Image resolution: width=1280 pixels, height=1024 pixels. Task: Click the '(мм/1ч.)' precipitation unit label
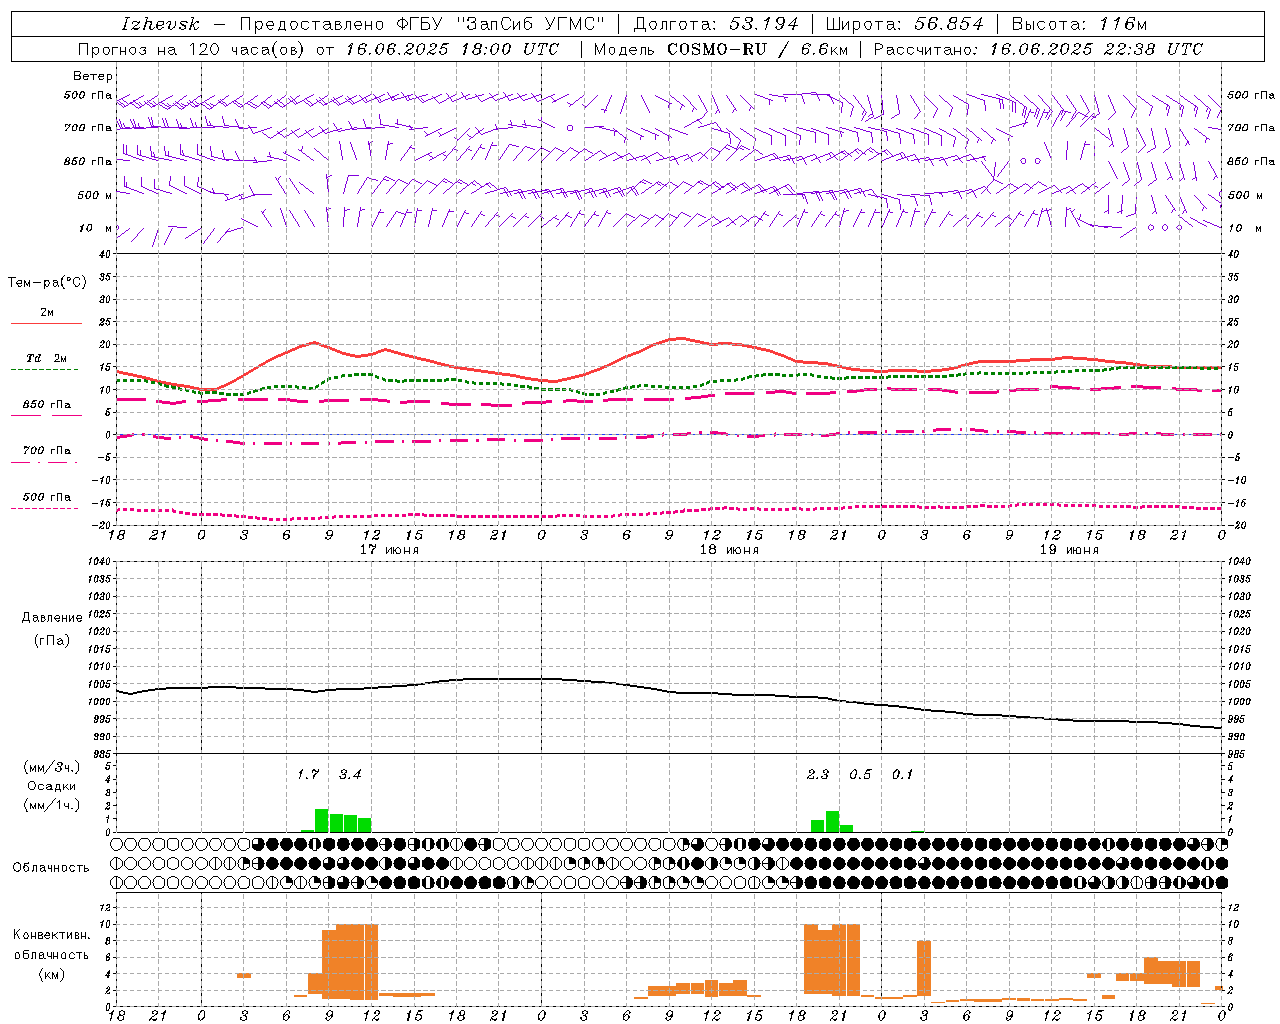point(52,805)
